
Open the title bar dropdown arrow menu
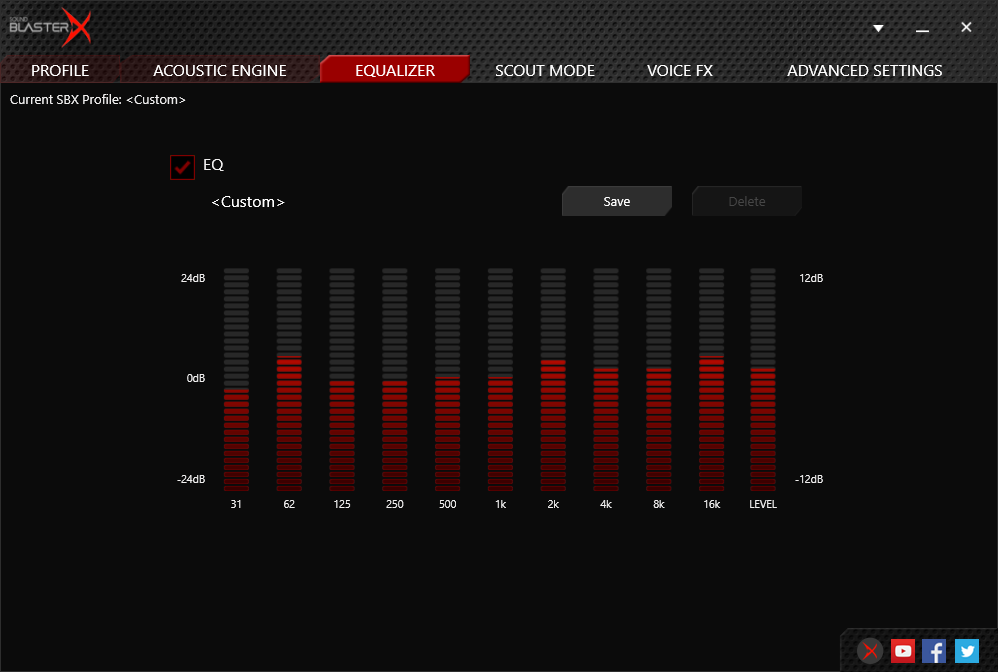tap(878, 28)
